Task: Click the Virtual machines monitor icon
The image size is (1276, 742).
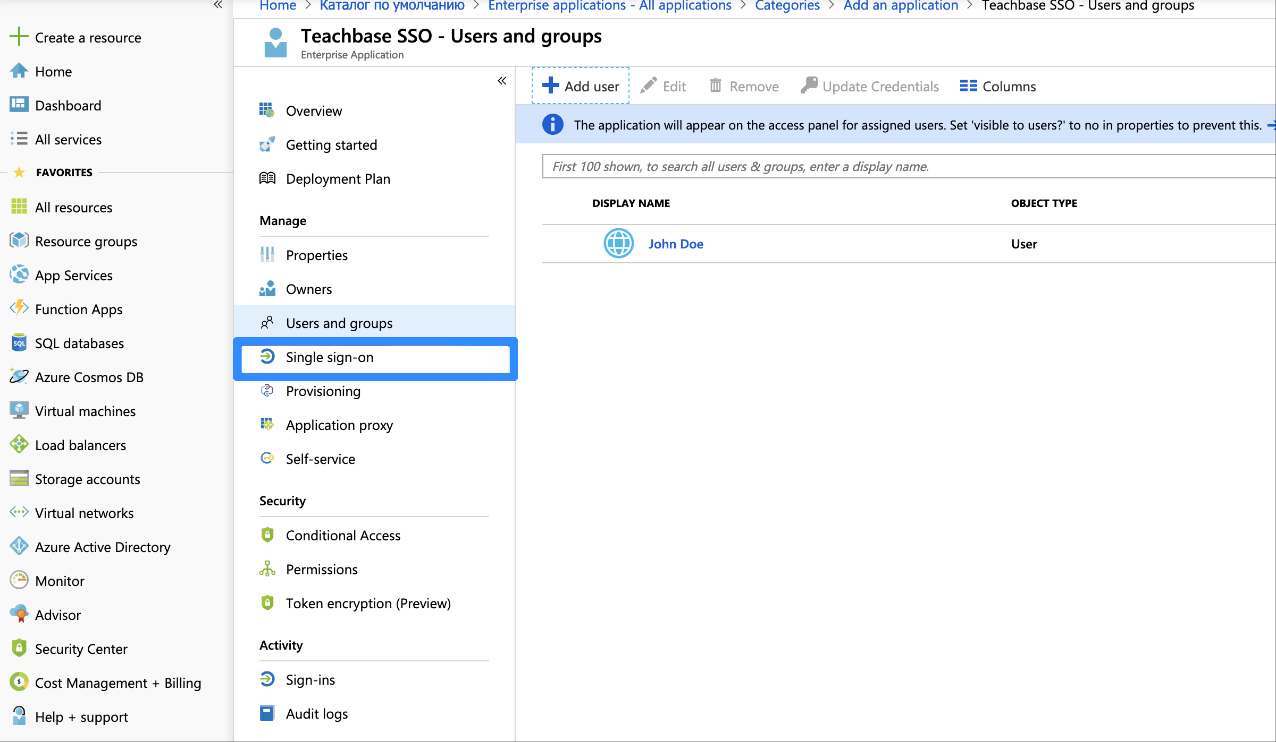Action: click(x=18, y=411)
